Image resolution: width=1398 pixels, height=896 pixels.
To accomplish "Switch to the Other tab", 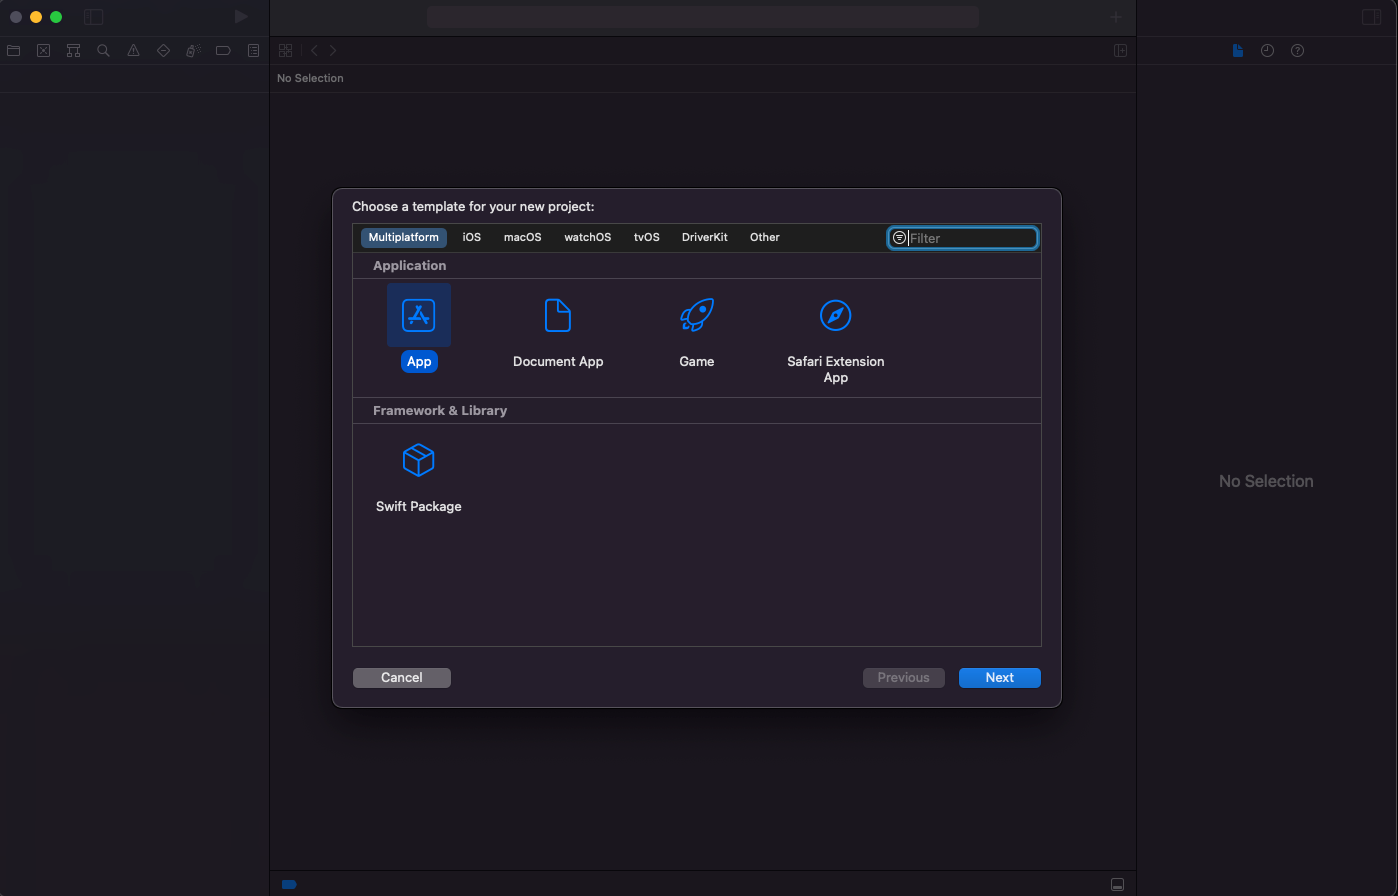I will point(765,237).
